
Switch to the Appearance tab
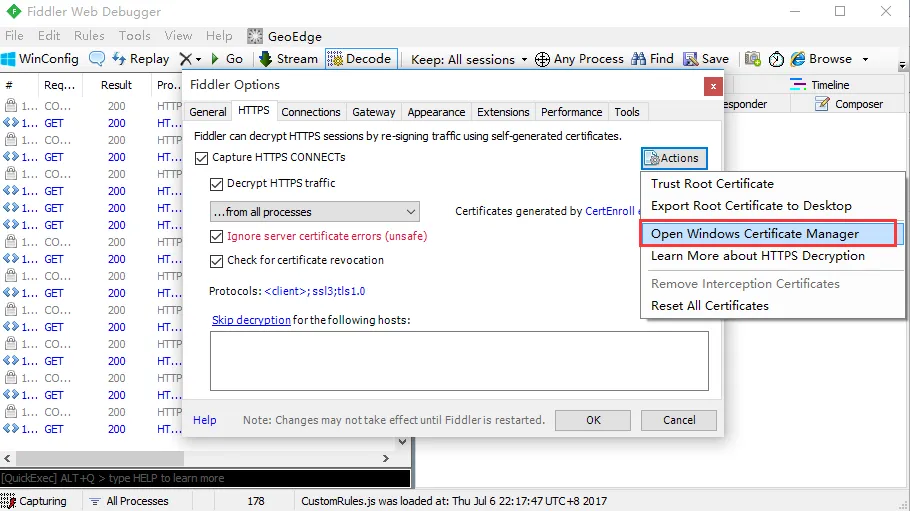coord(436,111)
